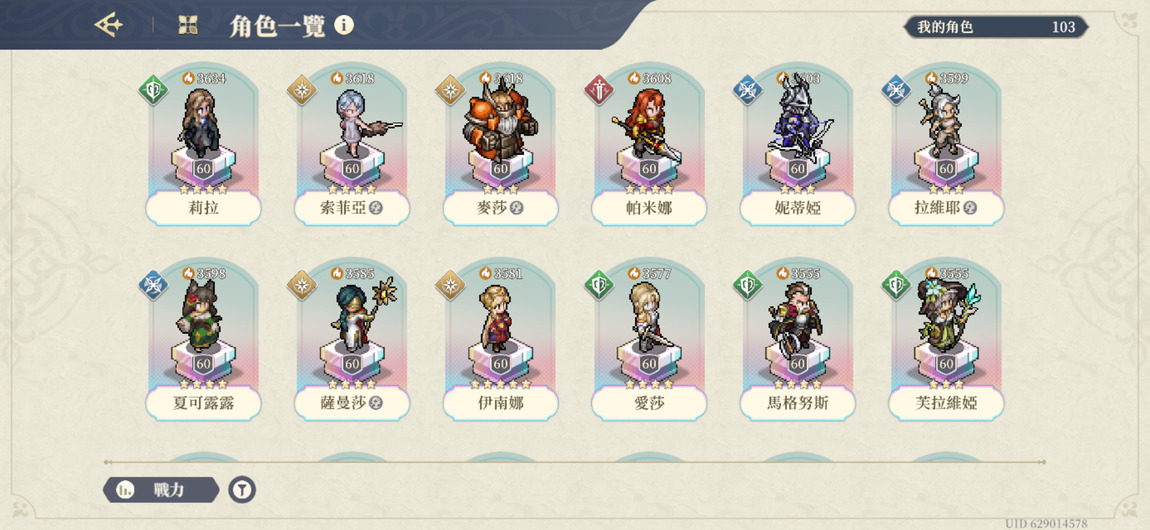Select the 愛莎 character sprite
The width and height of the screenshot is (1150, 530).
click(x=648, y=317)
